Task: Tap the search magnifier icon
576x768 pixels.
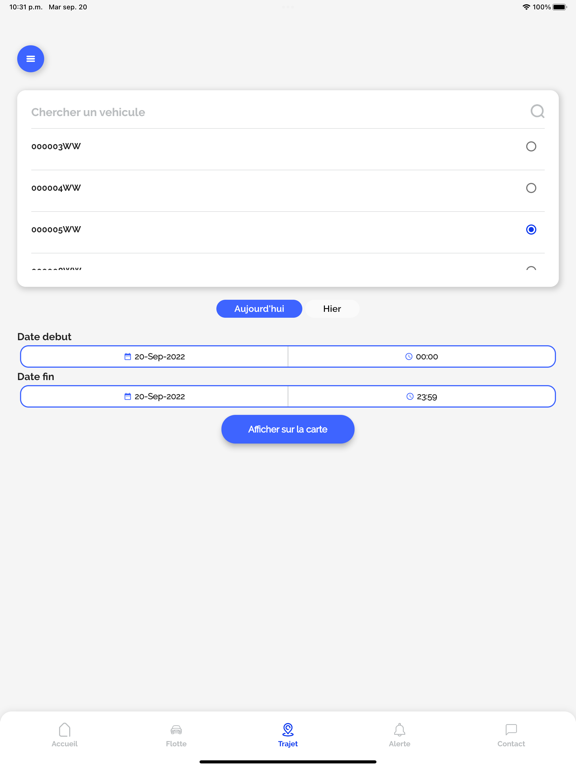Action: [537, 111]
